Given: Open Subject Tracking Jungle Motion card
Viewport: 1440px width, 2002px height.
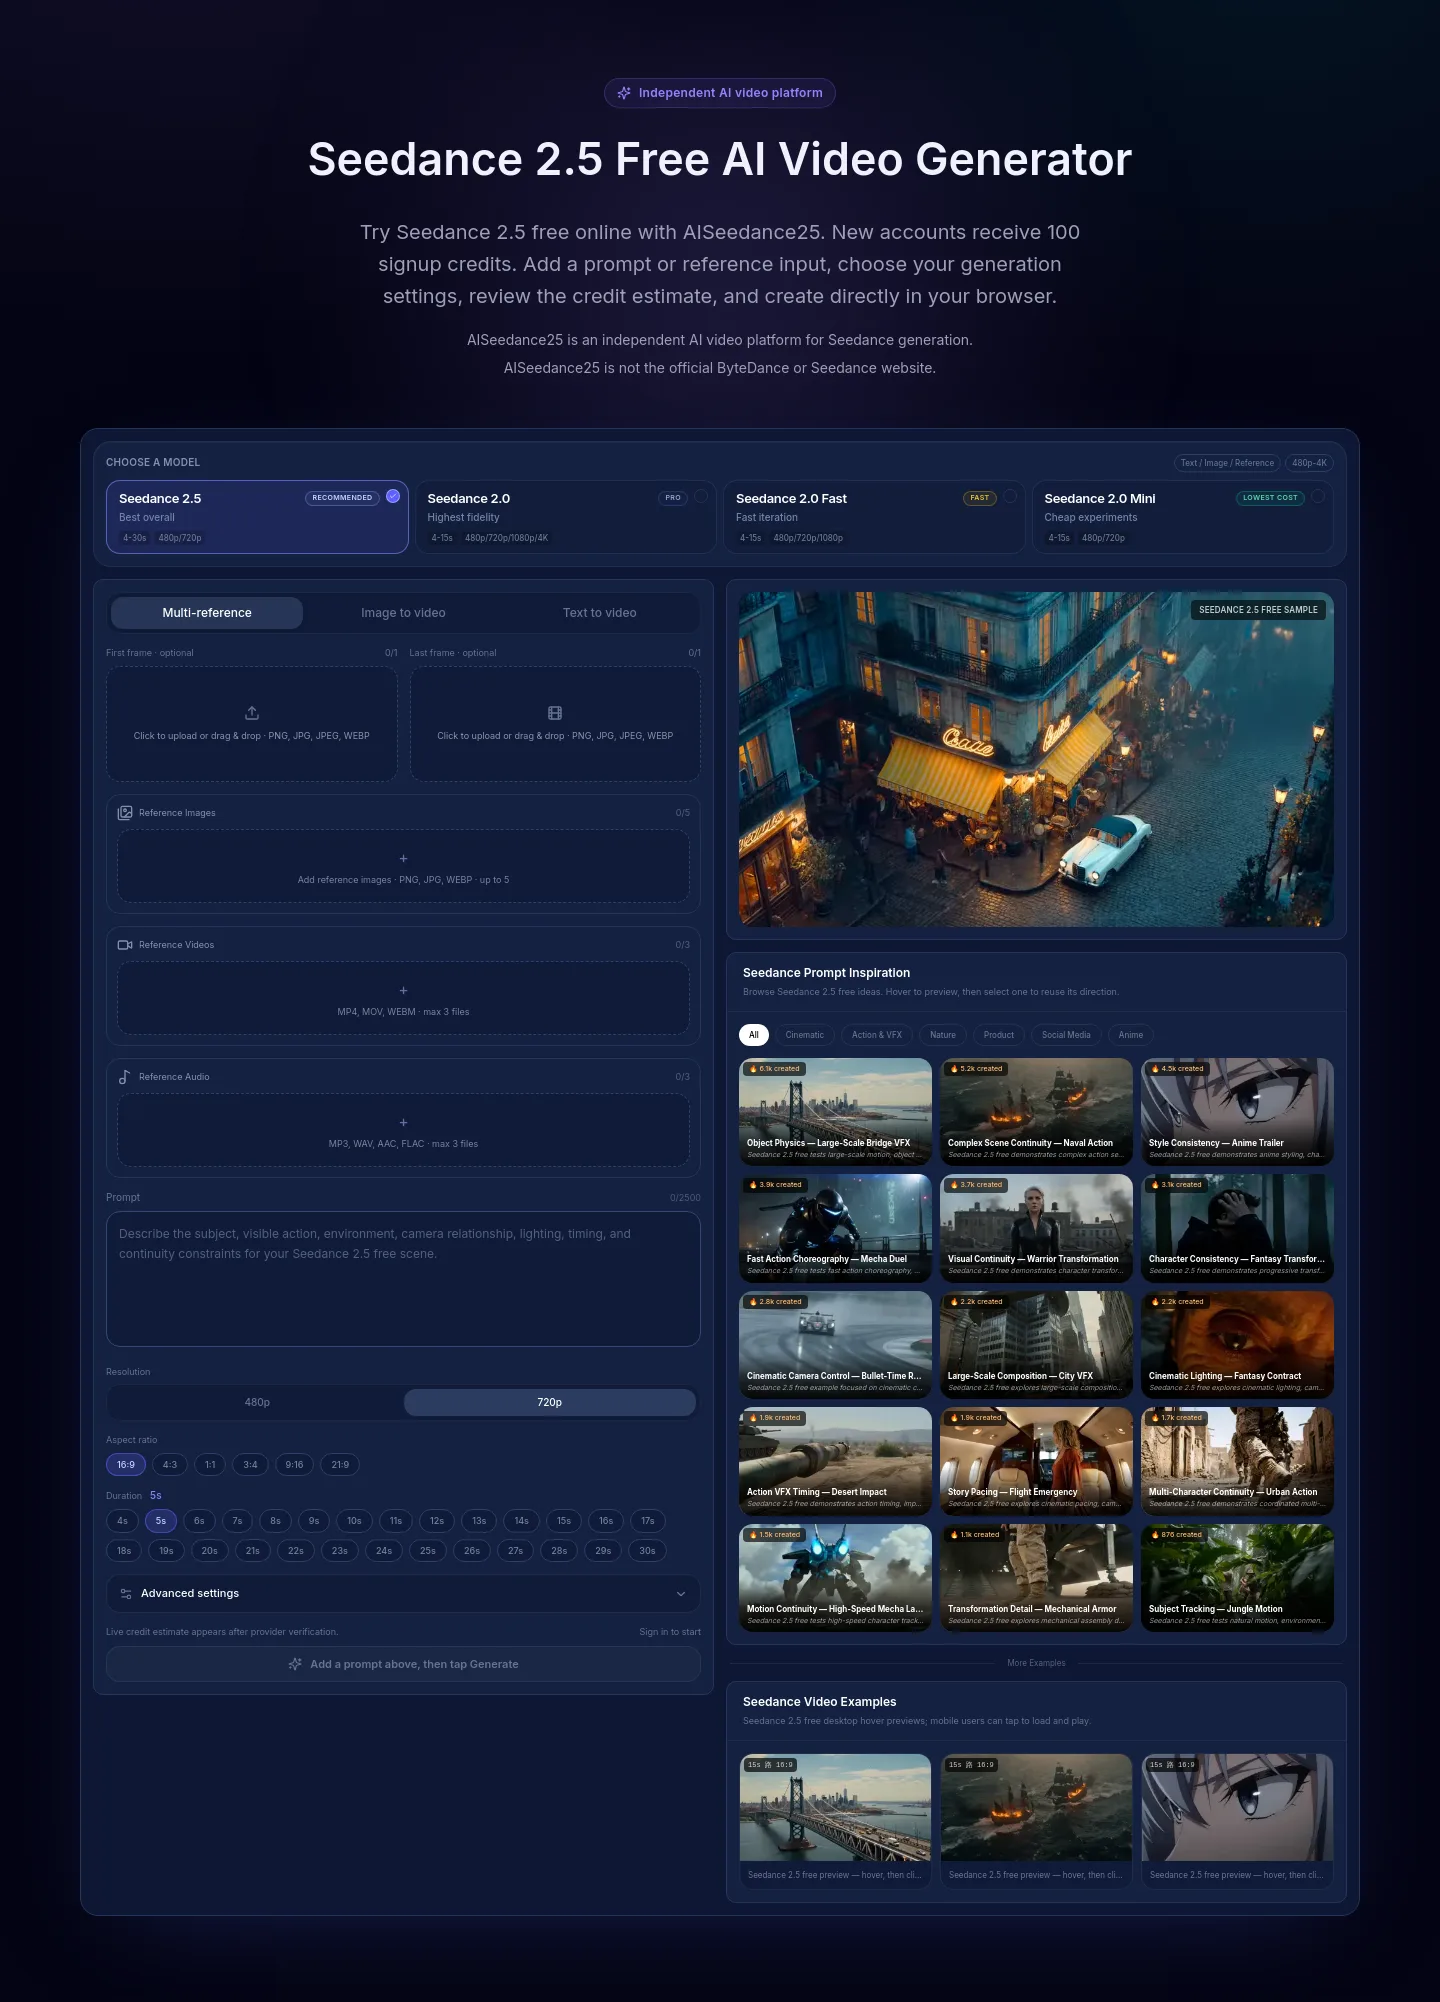Looking at the screenshot, I should click(x=1237, y=1578).
